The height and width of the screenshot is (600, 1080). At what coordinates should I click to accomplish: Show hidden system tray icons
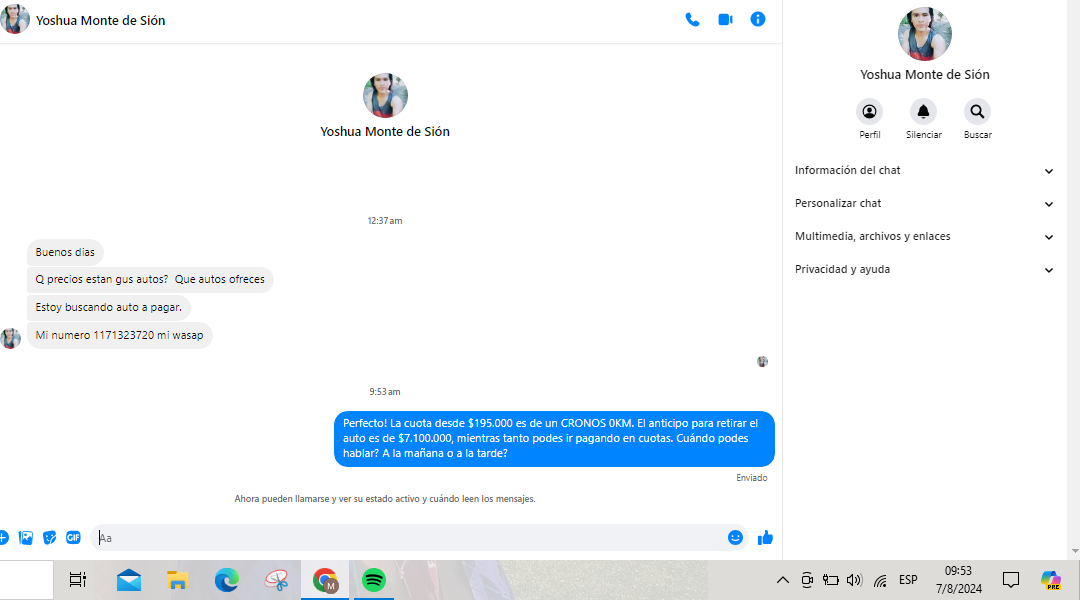[782, 580]
